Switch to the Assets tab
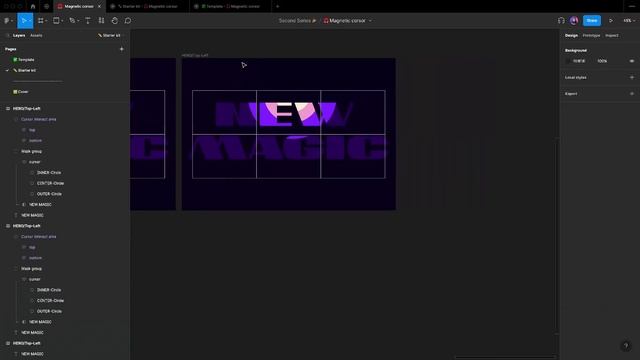This screenshot has width=640, height=360. pos(36,36)
